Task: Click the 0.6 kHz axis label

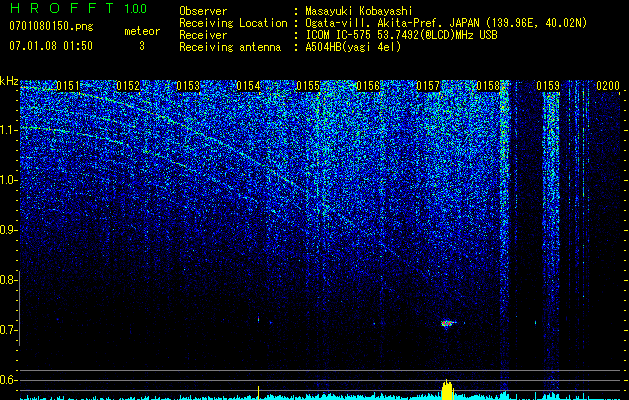Action: 8,380
